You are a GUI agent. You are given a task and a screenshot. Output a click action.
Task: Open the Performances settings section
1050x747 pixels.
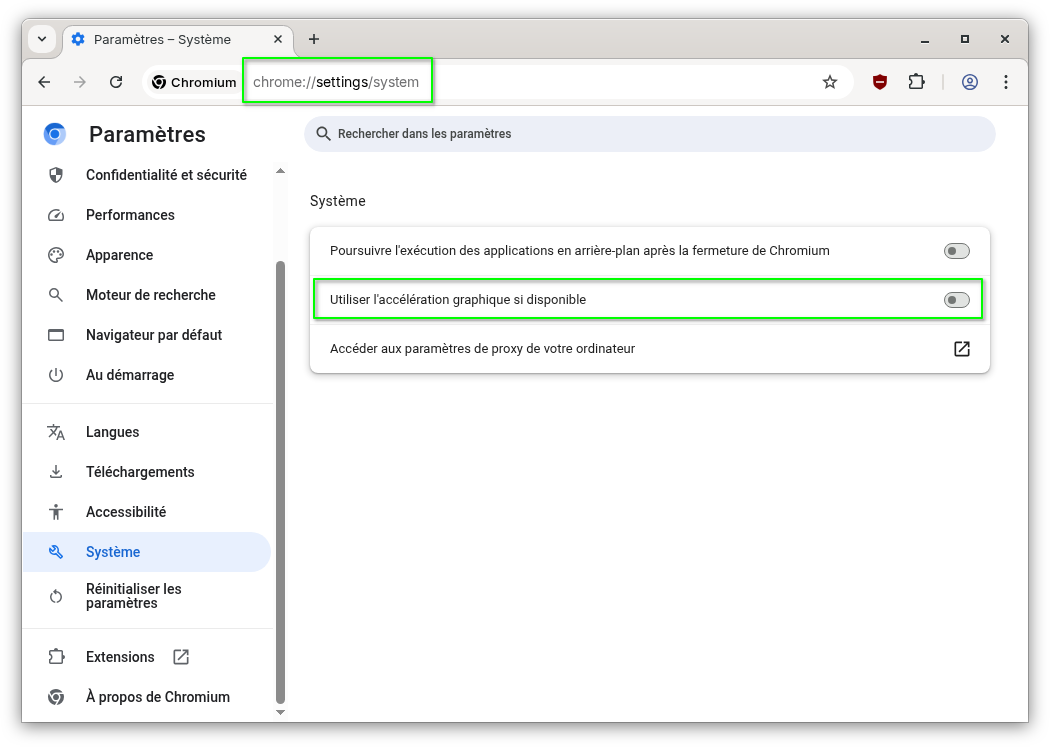(x=130, y=215)
